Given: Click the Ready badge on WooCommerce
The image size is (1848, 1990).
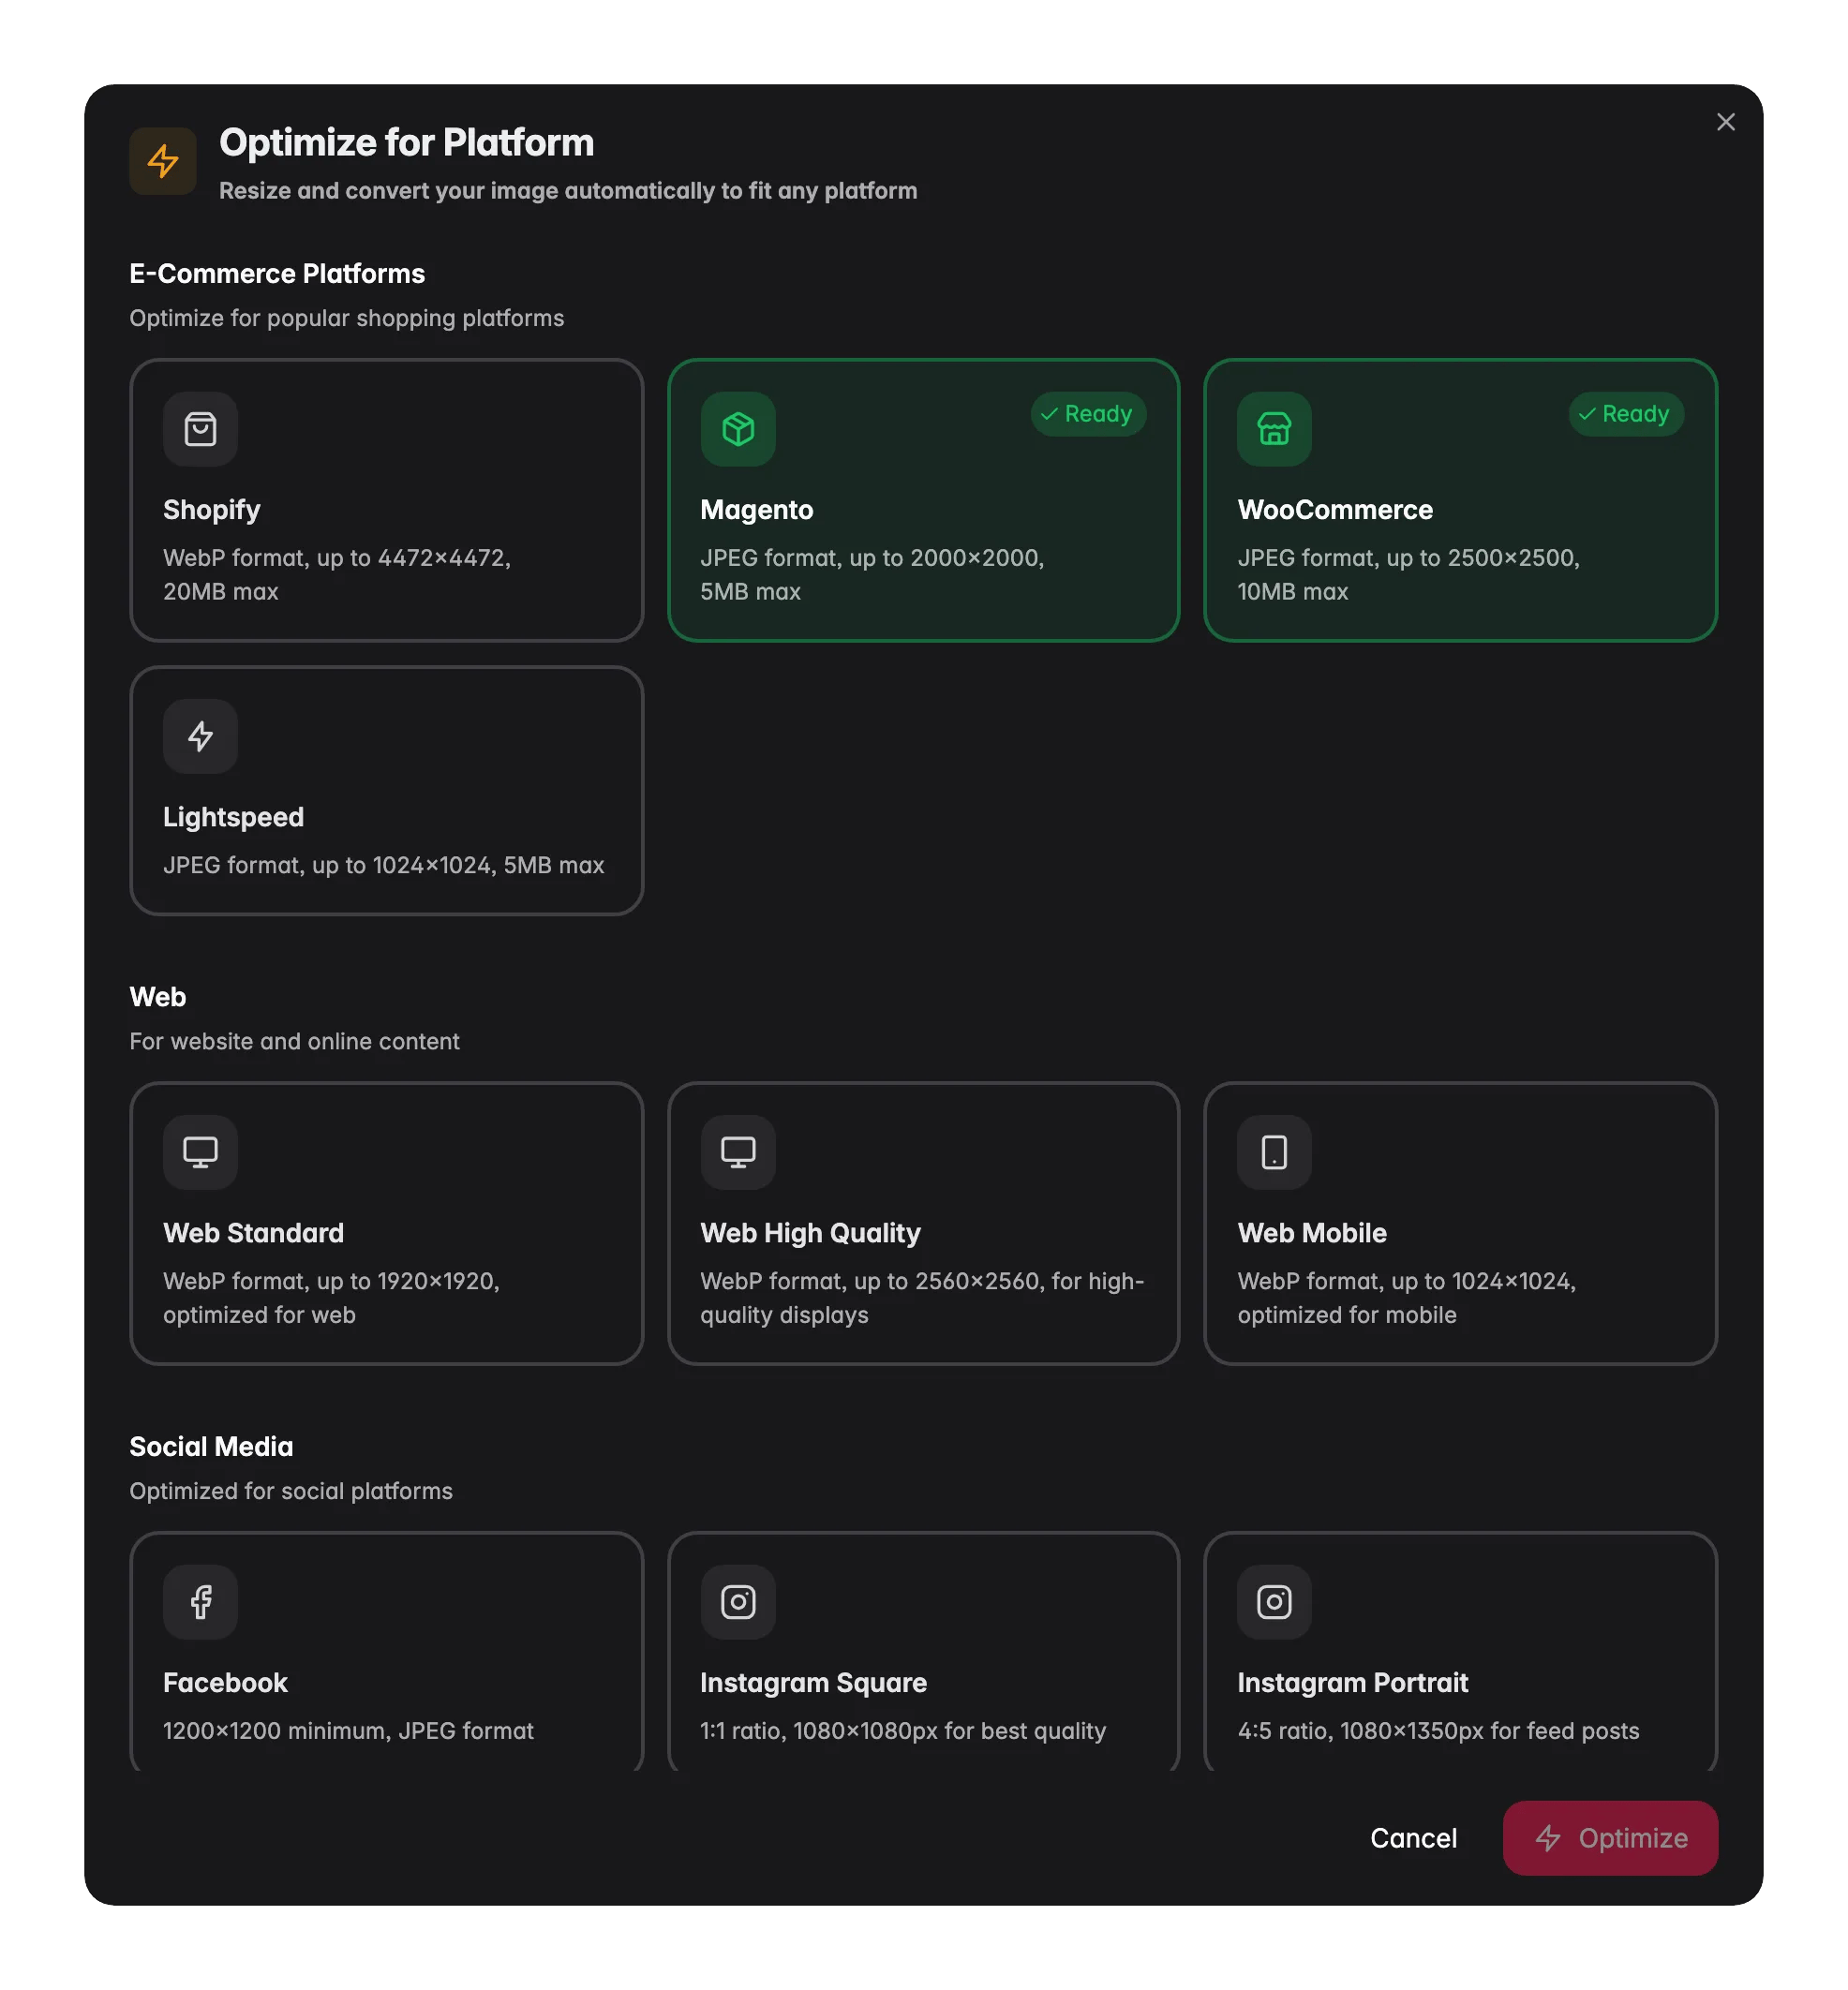Looking at the screenshot, I should (1626, 414).
